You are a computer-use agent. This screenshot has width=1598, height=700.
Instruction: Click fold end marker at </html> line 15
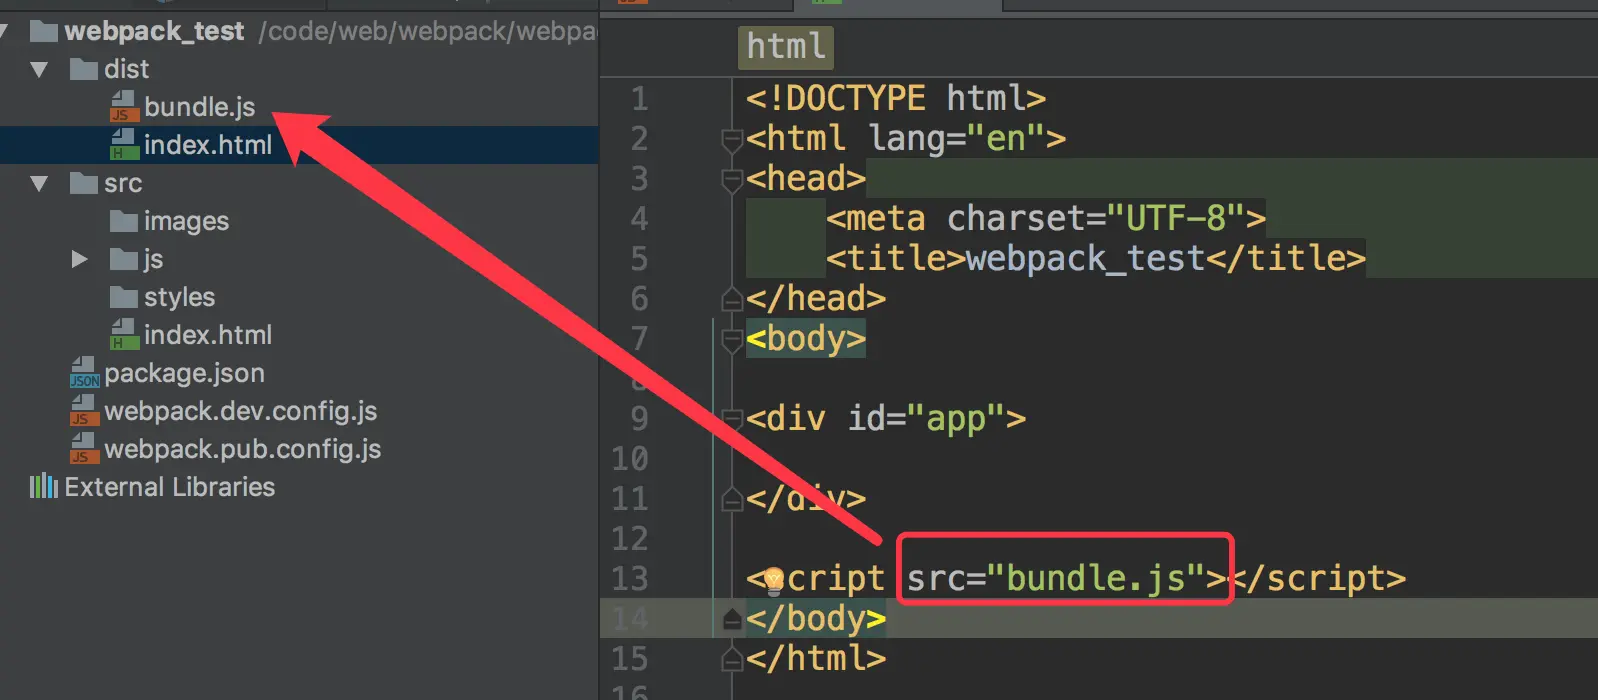point(732,659)
